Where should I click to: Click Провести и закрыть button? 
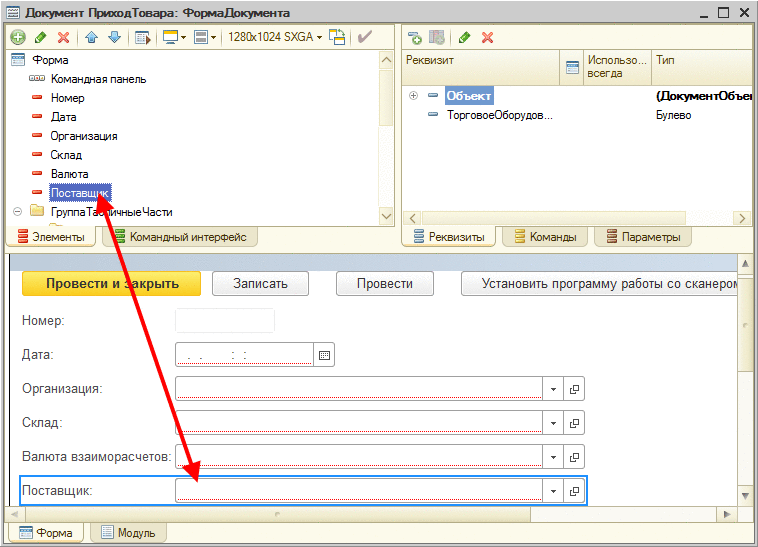pos(112,283)
